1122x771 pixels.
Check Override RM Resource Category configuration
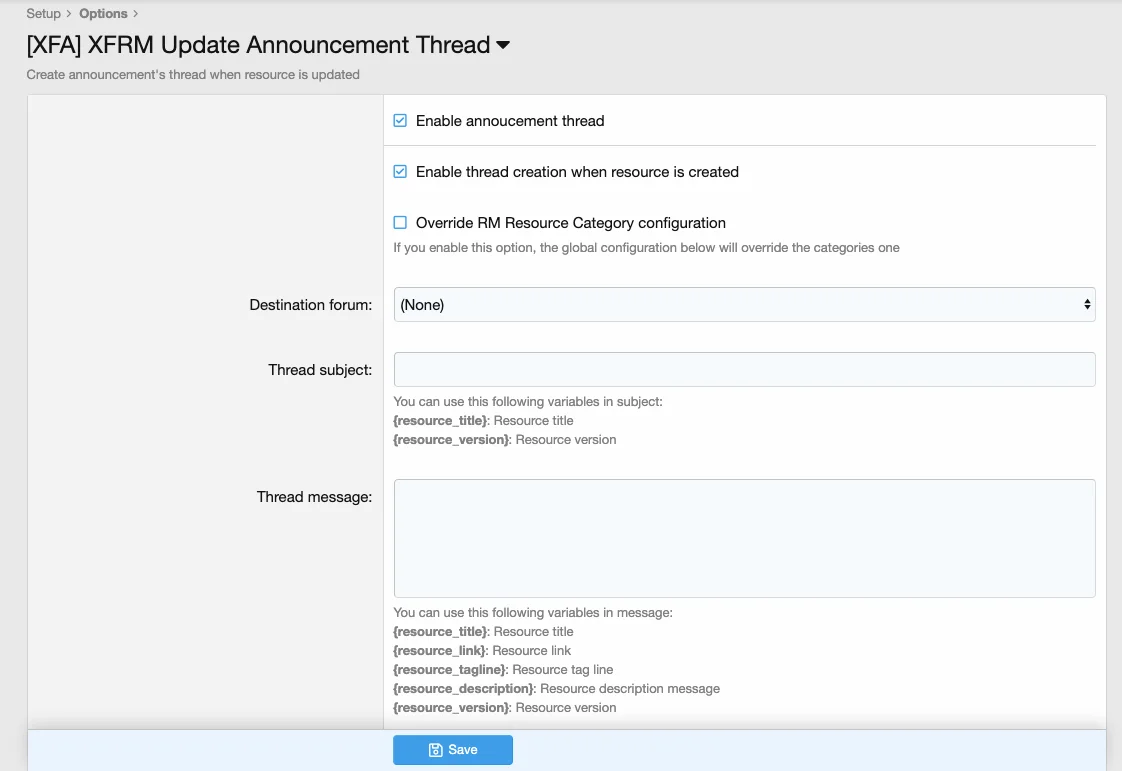tap(400, 223)
